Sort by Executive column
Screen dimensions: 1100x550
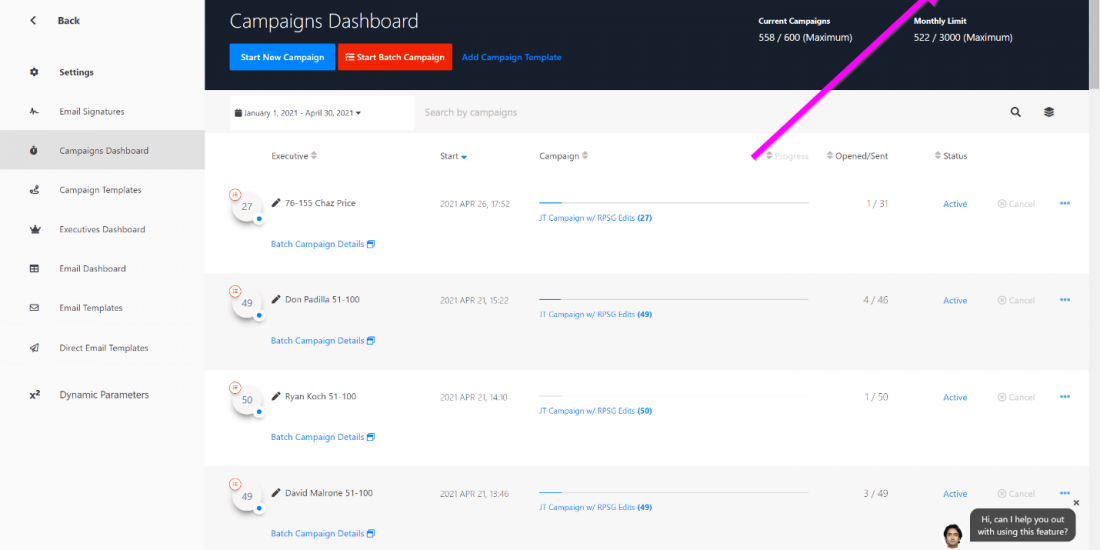click(x=295, y=156)
